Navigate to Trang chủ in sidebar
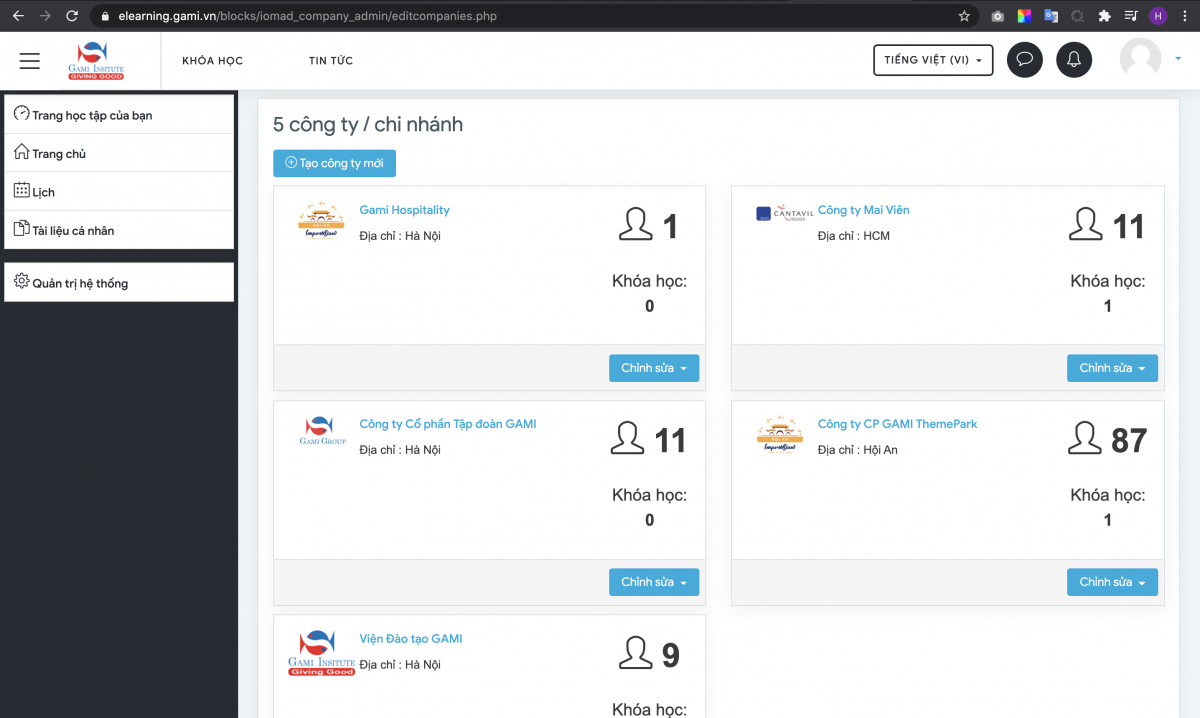Viewport: 1200px width, 718px height. pos(119,153)
